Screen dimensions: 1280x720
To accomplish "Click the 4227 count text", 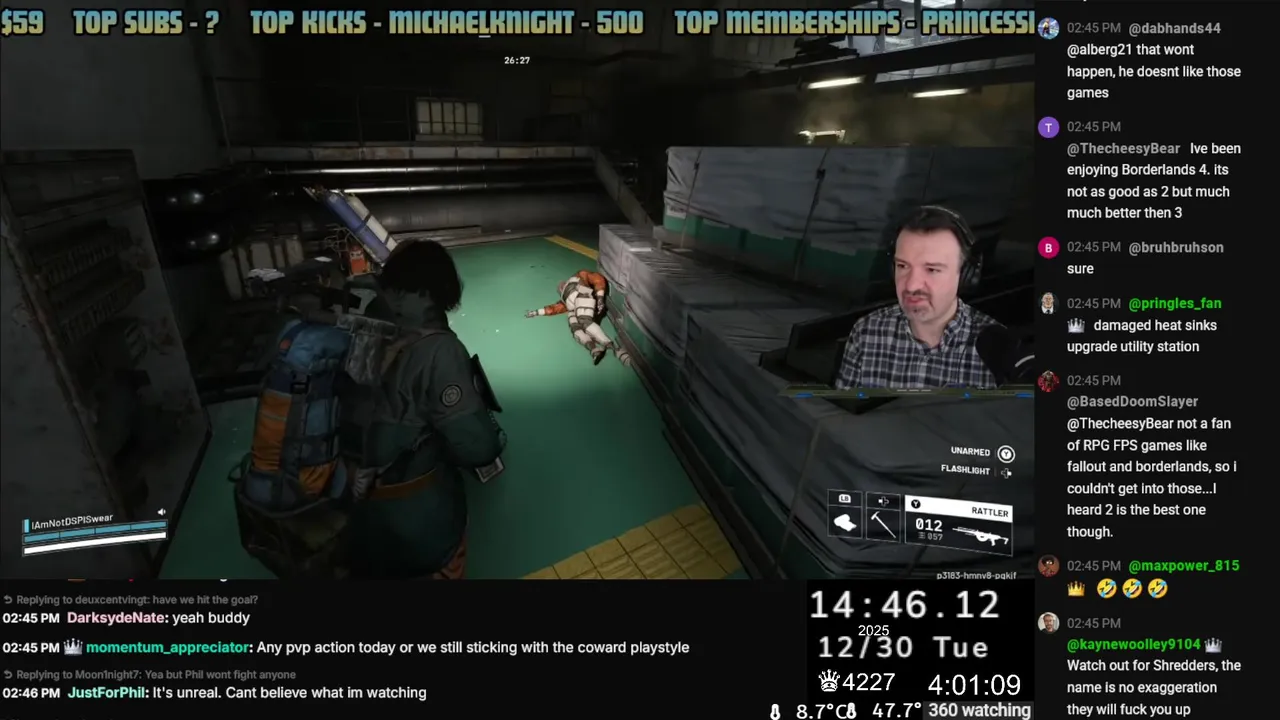I will click(x=869, y=683).
